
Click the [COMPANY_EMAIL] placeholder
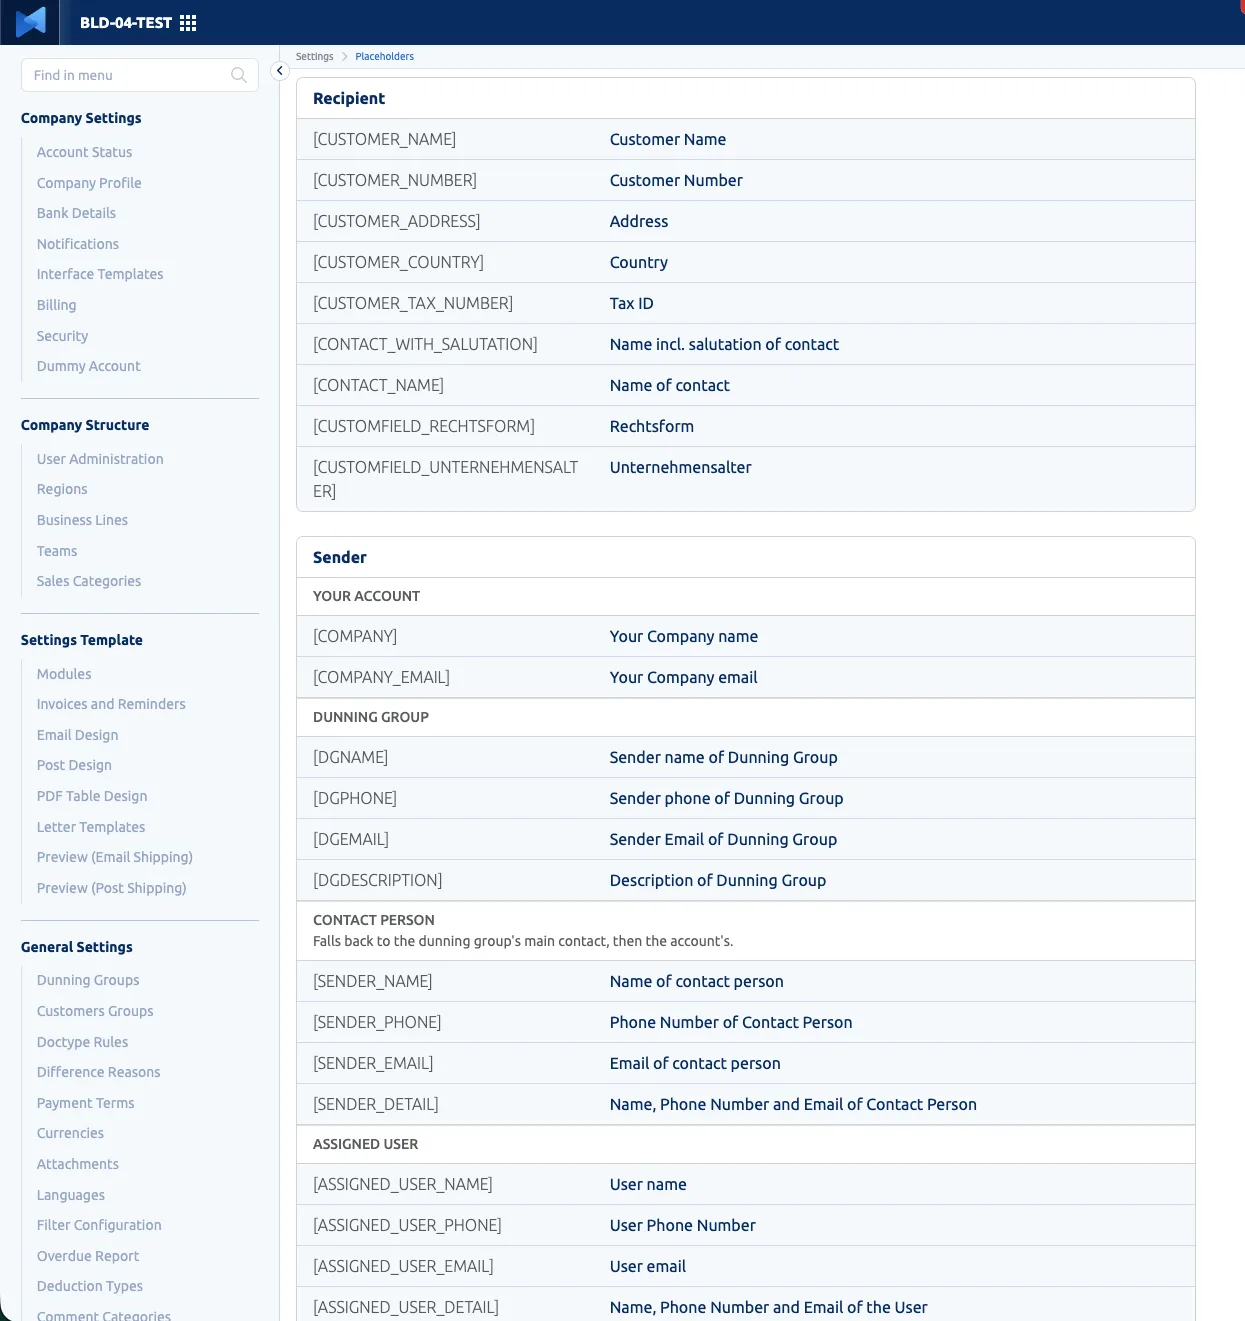click(x=381, y=677)
